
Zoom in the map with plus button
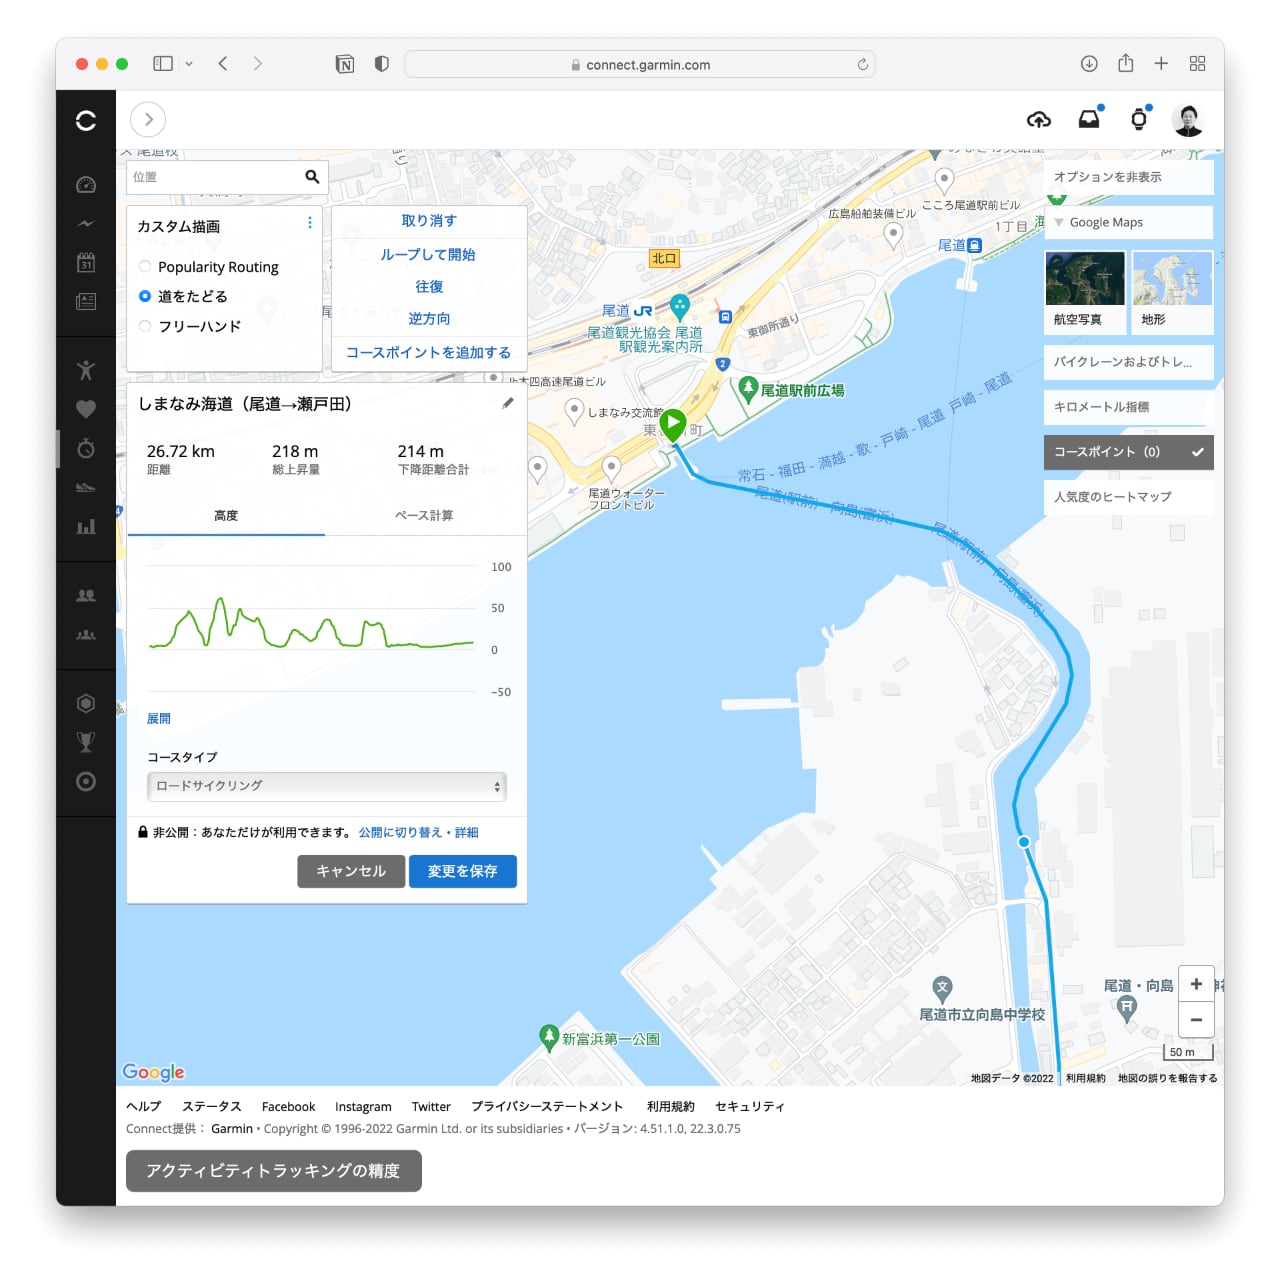pyautogui.click(x=1196, y=984)
